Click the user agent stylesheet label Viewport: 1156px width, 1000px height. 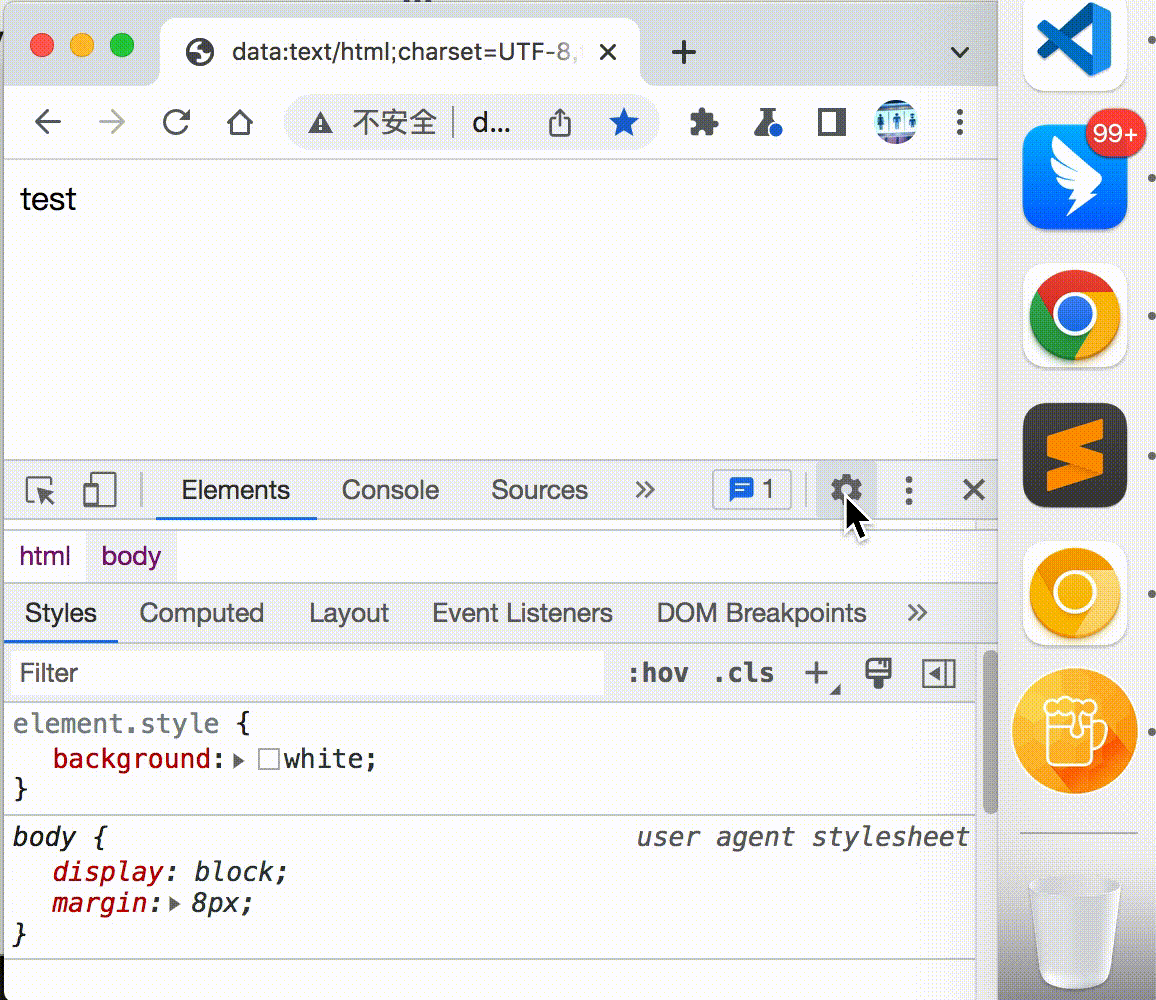(803, 837)
